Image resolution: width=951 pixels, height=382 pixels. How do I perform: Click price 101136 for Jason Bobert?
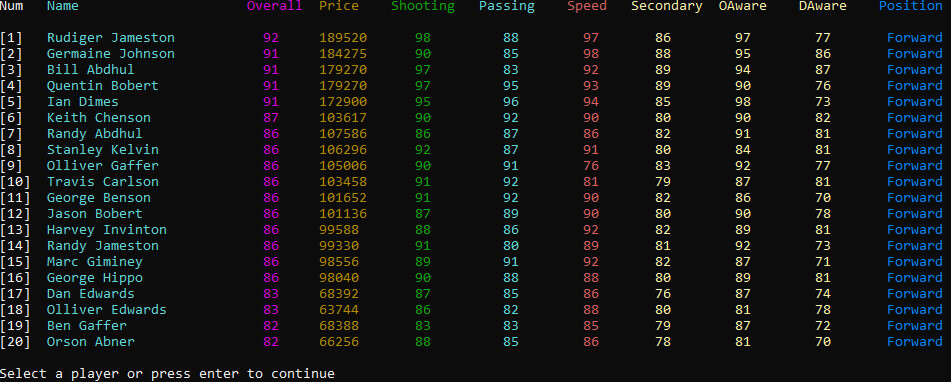(343, 213)
